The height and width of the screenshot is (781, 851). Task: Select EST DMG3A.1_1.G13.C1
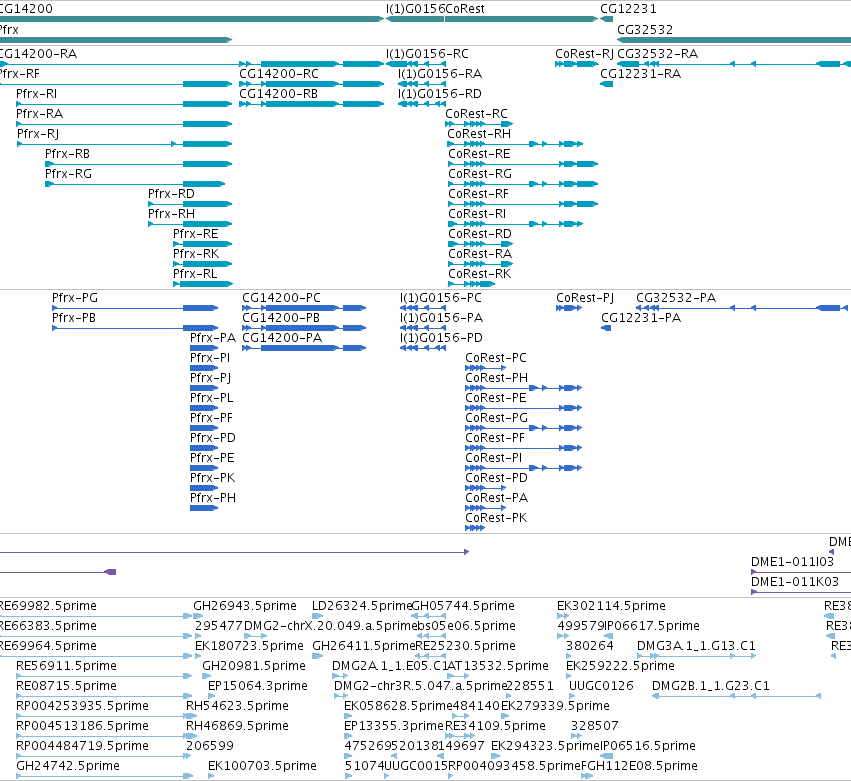pyautogui.click(x=696, y=656)
